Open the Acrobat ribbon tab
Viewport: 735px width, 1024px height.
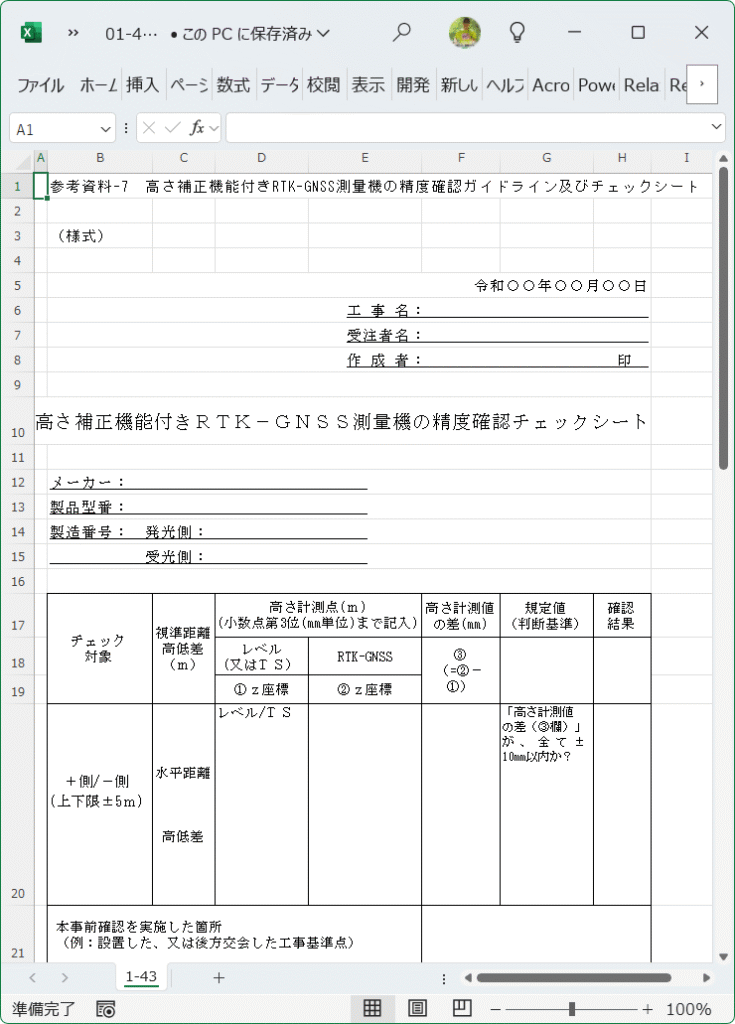(551, 85)
